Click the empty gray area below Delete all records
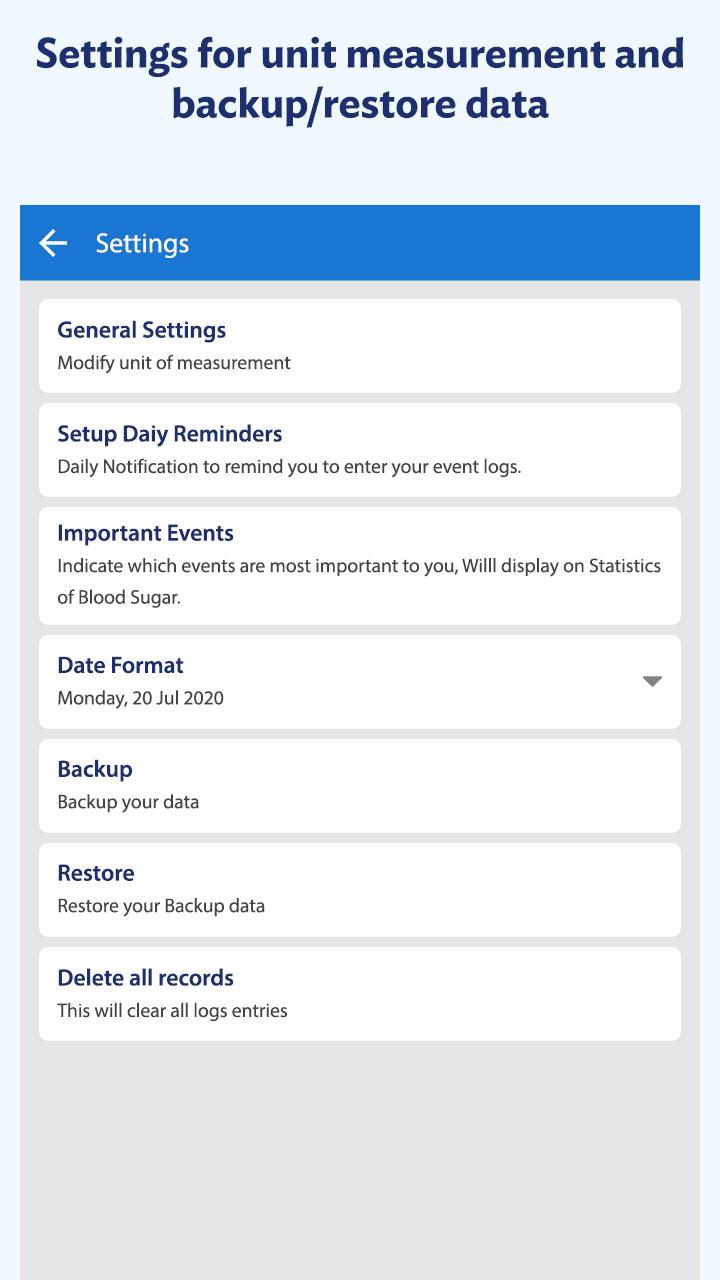This screenshot has width=720, height=1280. point(360,1160)
